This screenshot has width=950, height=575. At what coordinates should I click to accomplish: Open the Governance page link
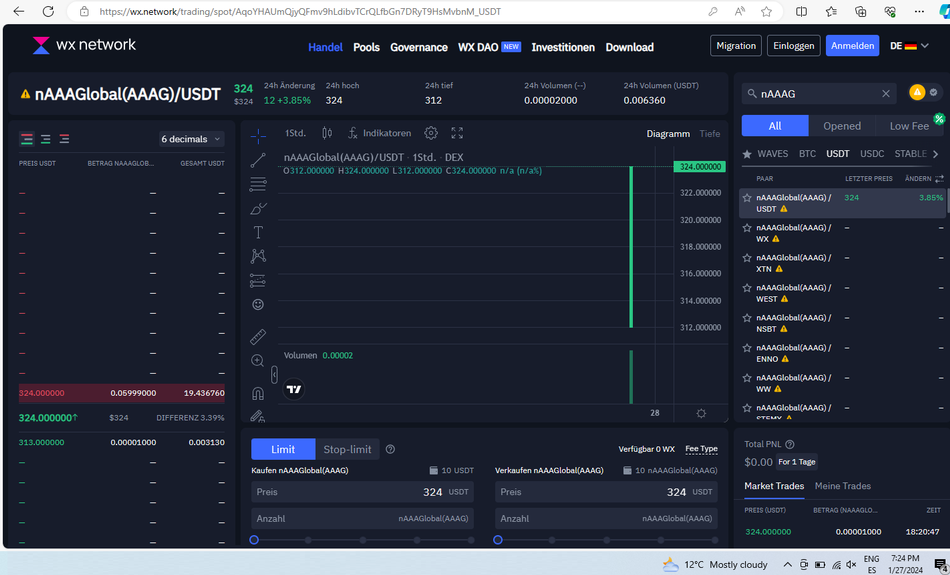[418, 47]
